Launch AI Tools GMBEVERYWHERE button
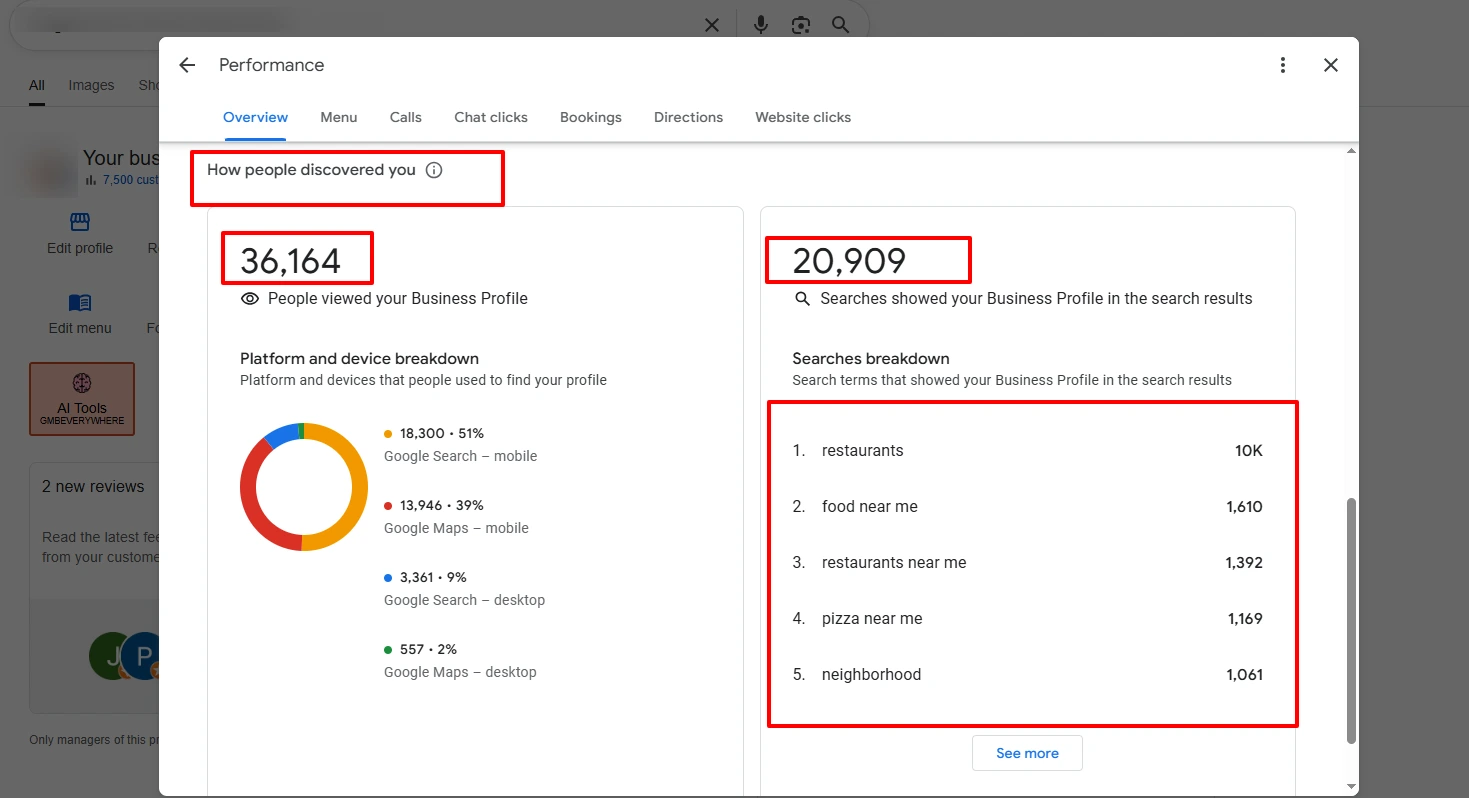This screenshot has width=1469, height=798. tap(82, 399)
